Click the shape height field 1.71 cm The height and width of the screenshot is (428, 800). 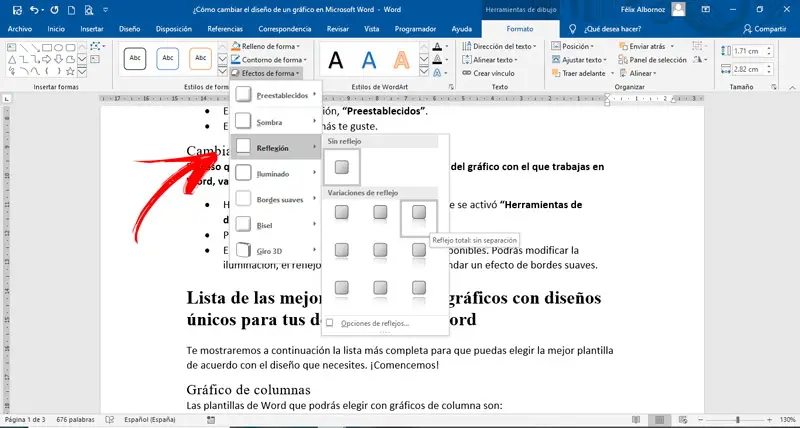(x=747, y=51)
